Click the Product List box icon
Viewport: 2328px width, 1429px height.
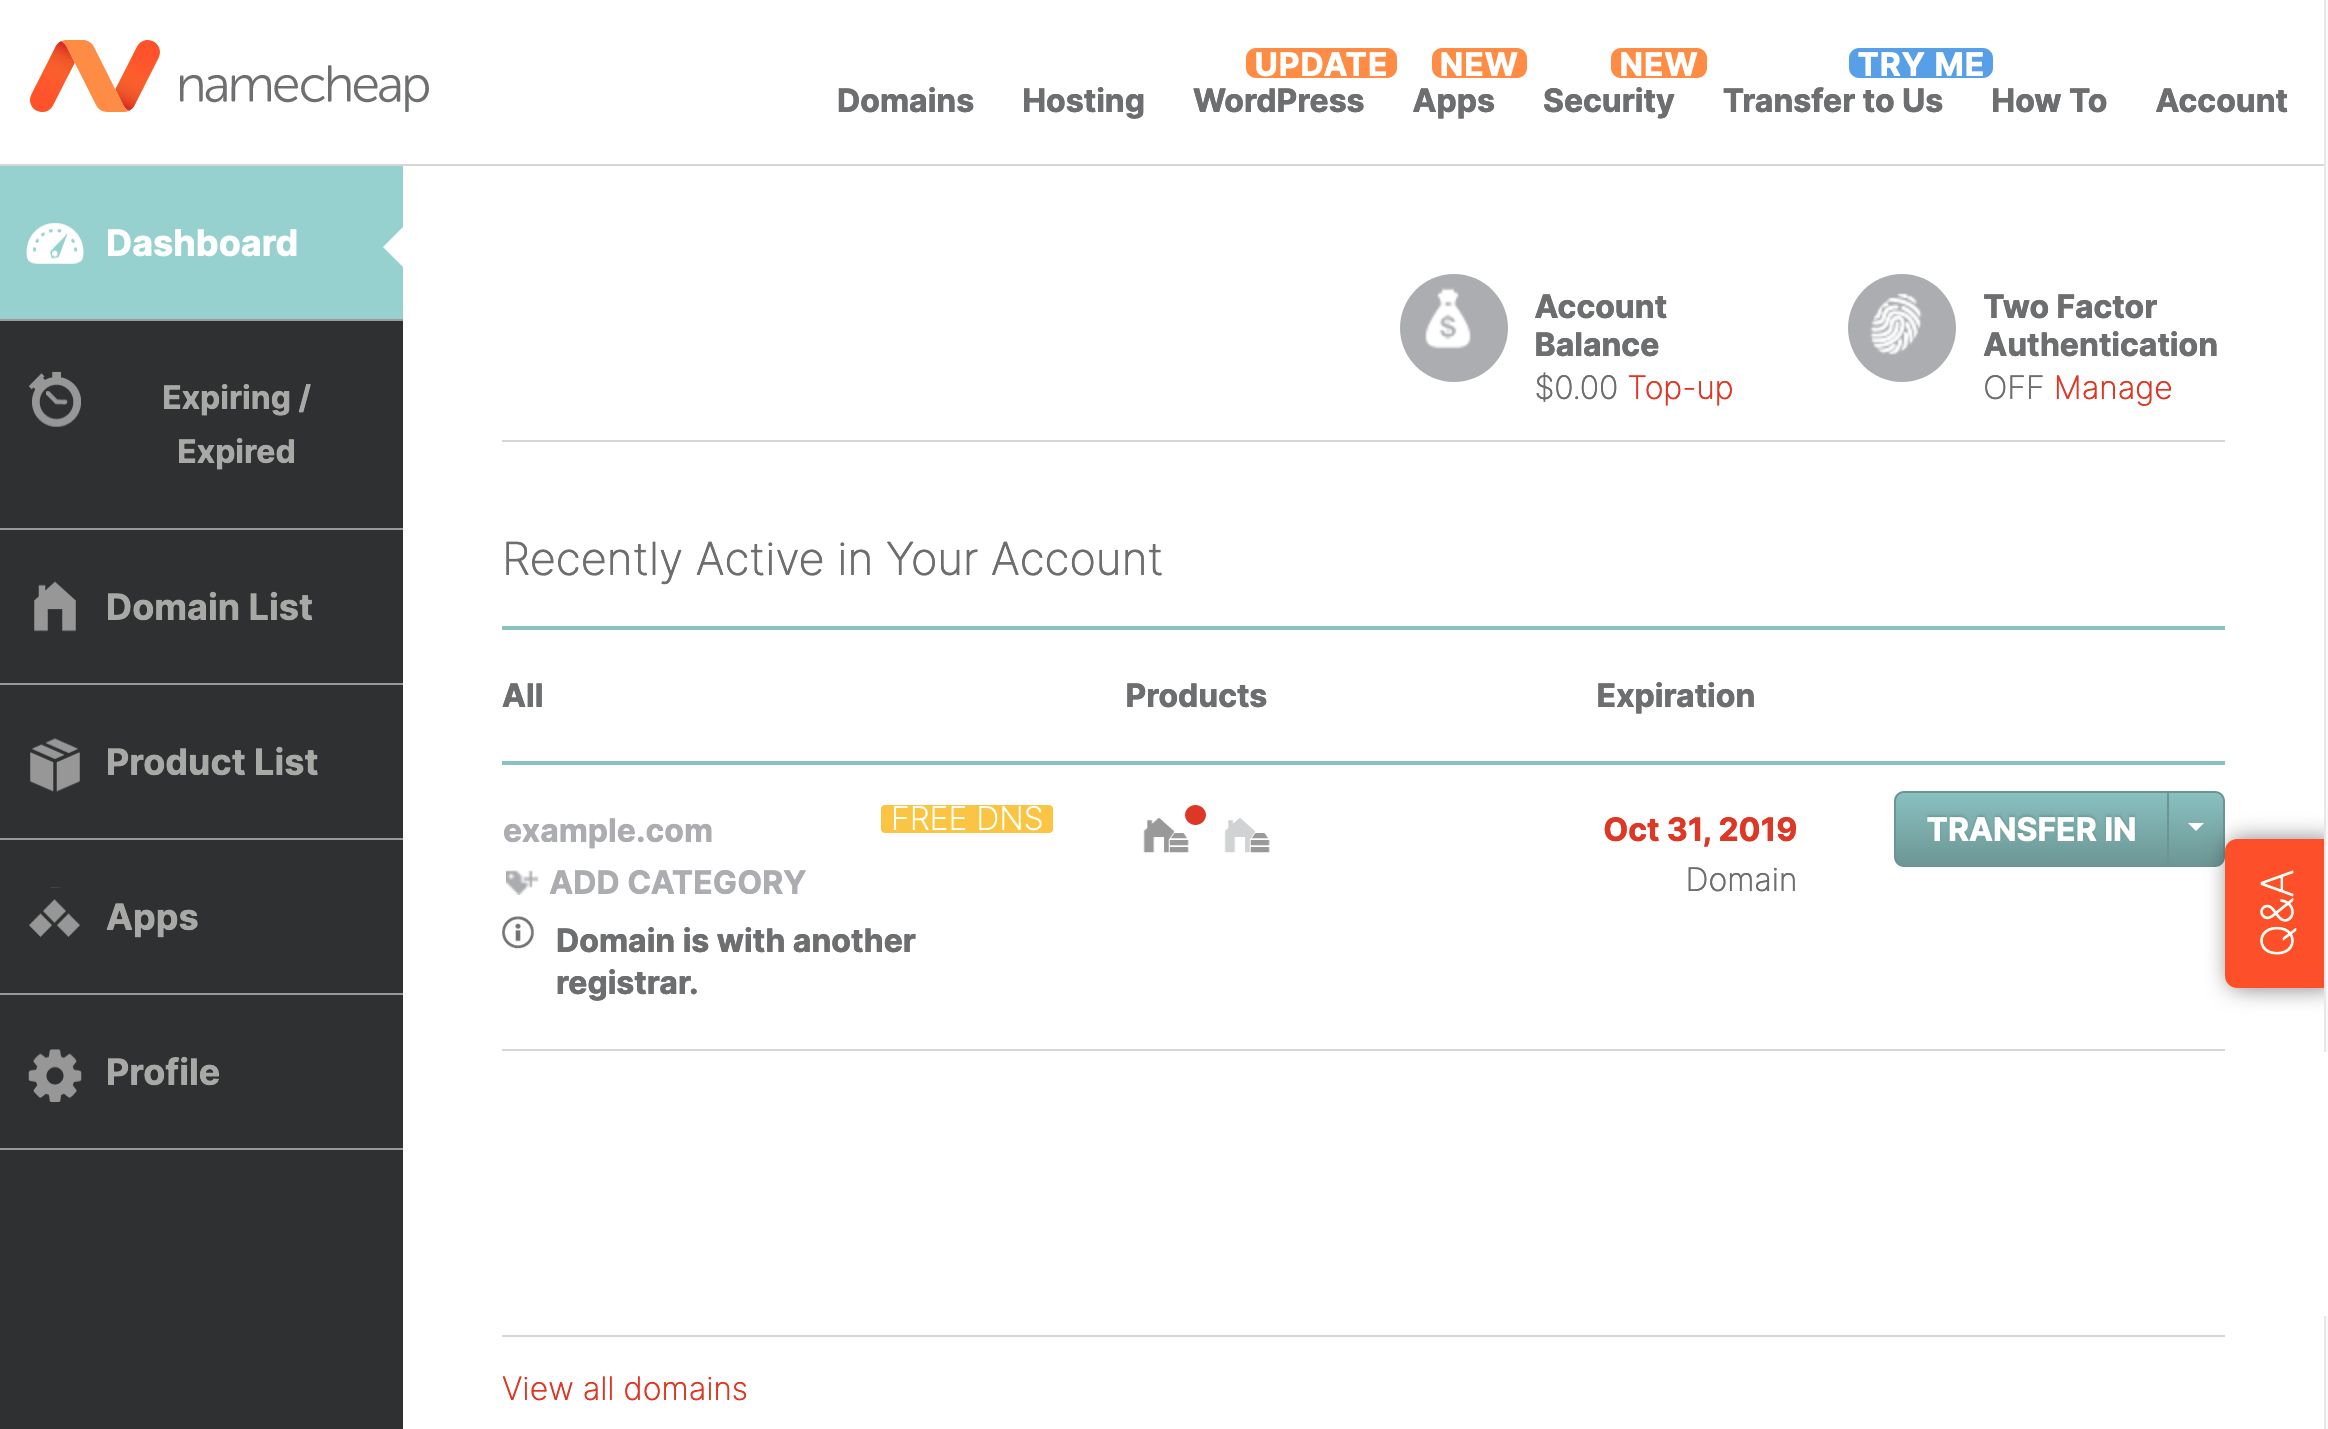point(55,765)
